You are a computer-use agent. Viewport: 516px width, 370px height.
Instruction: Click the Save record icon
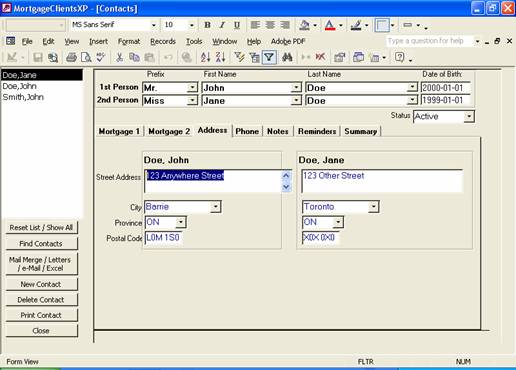(38, 57)
